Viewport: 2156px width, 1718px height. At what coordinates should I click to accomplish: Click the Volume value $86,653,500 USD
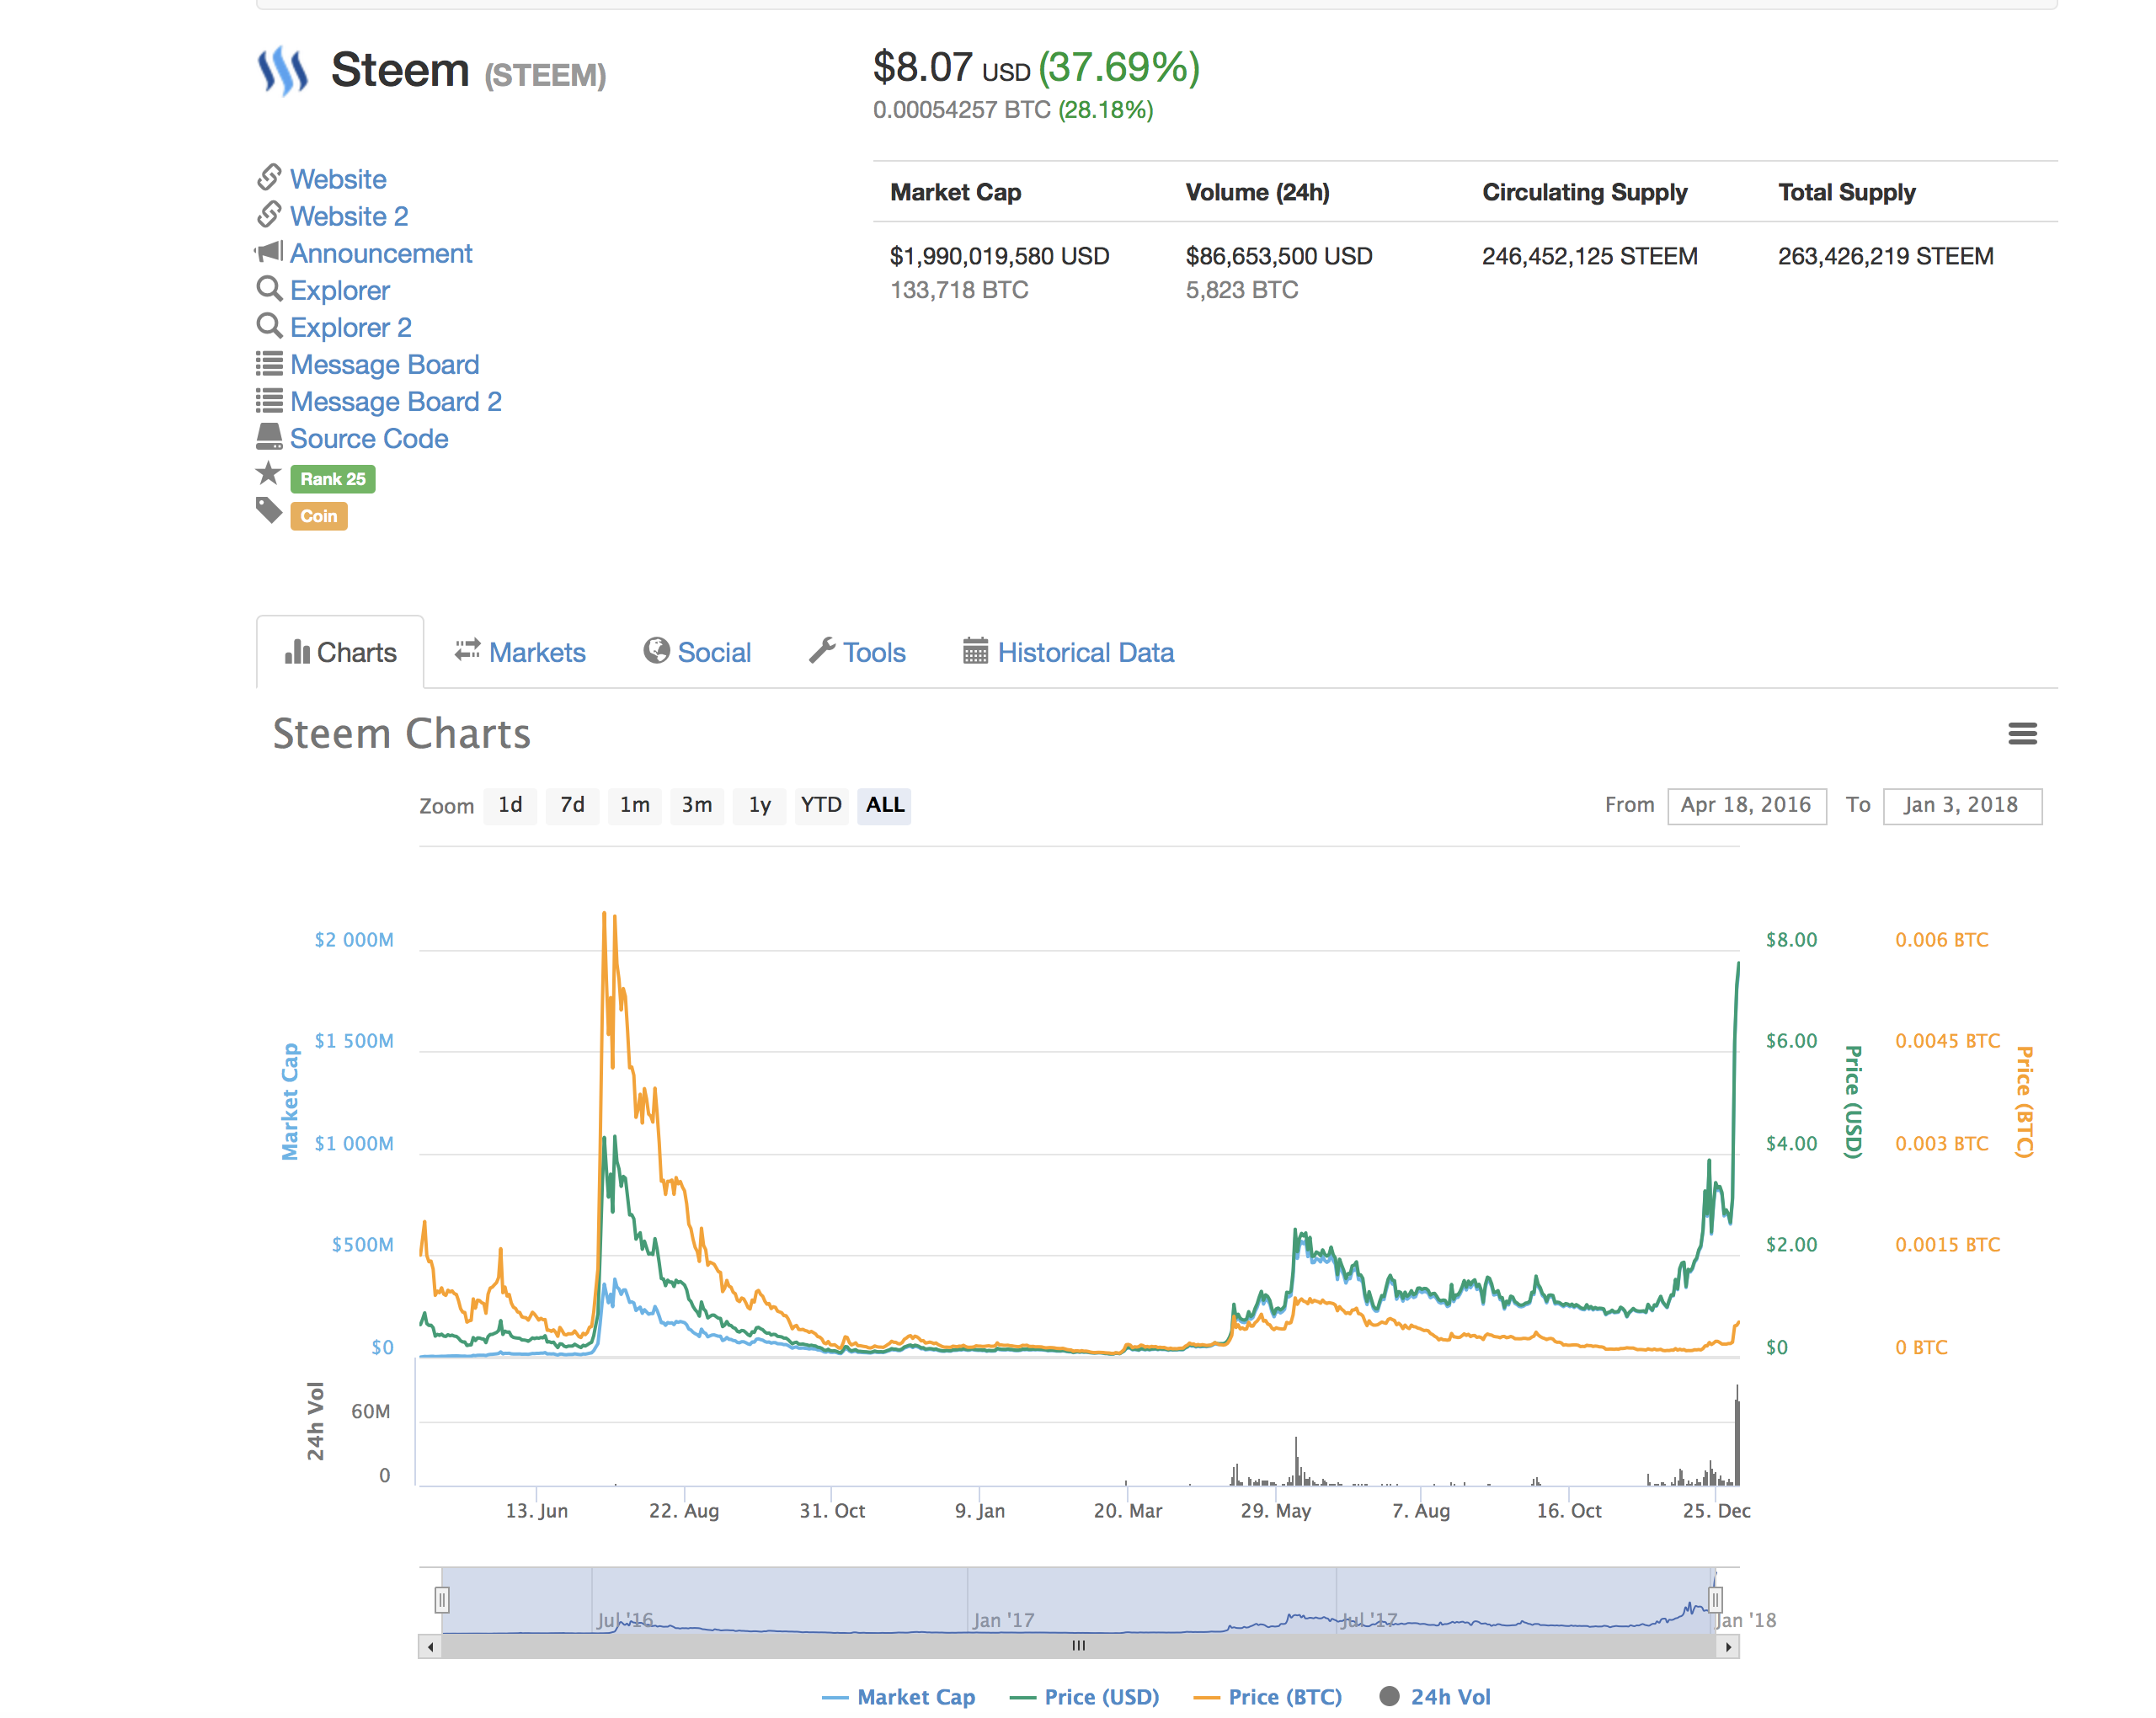coord(1279,256)
